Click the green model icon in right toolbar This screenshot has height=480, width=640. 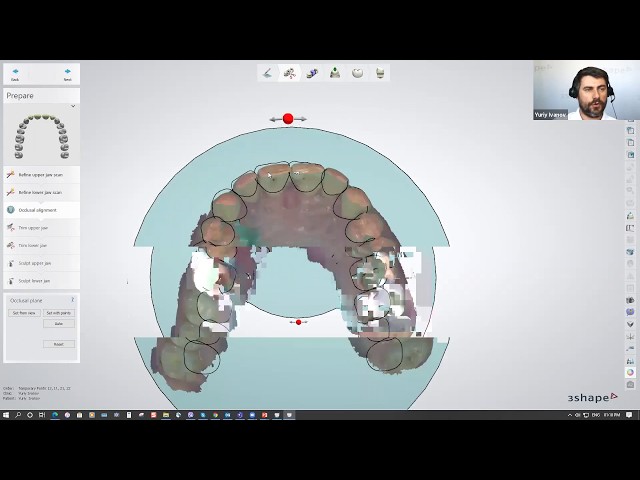[x=630, y=216]
